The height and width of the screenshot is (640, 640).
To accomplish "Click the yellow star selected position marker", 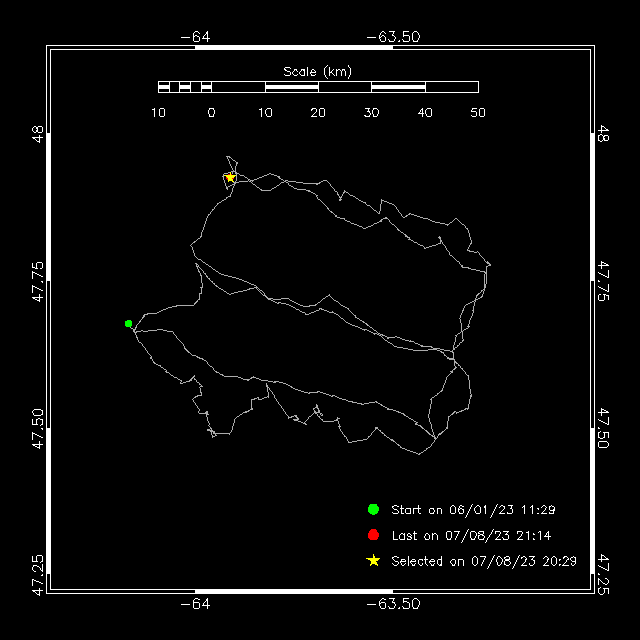I will tap(230, 178).
